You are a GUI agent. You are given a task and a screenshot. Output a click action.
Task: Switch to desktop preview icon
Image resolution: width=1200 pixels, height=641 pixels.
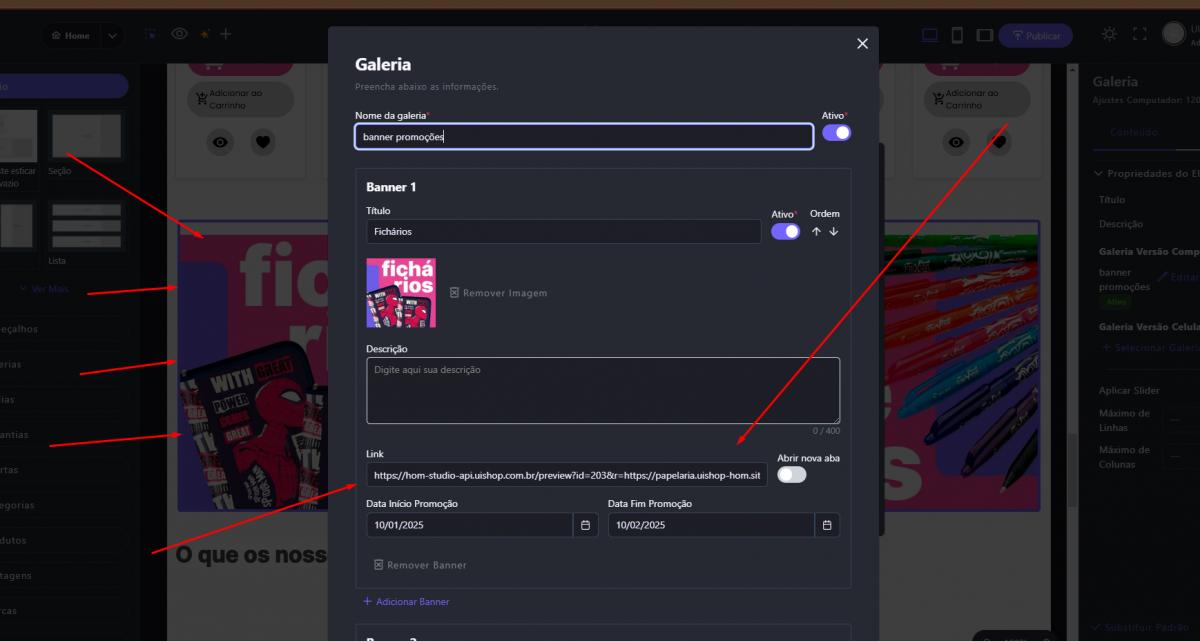929,35
